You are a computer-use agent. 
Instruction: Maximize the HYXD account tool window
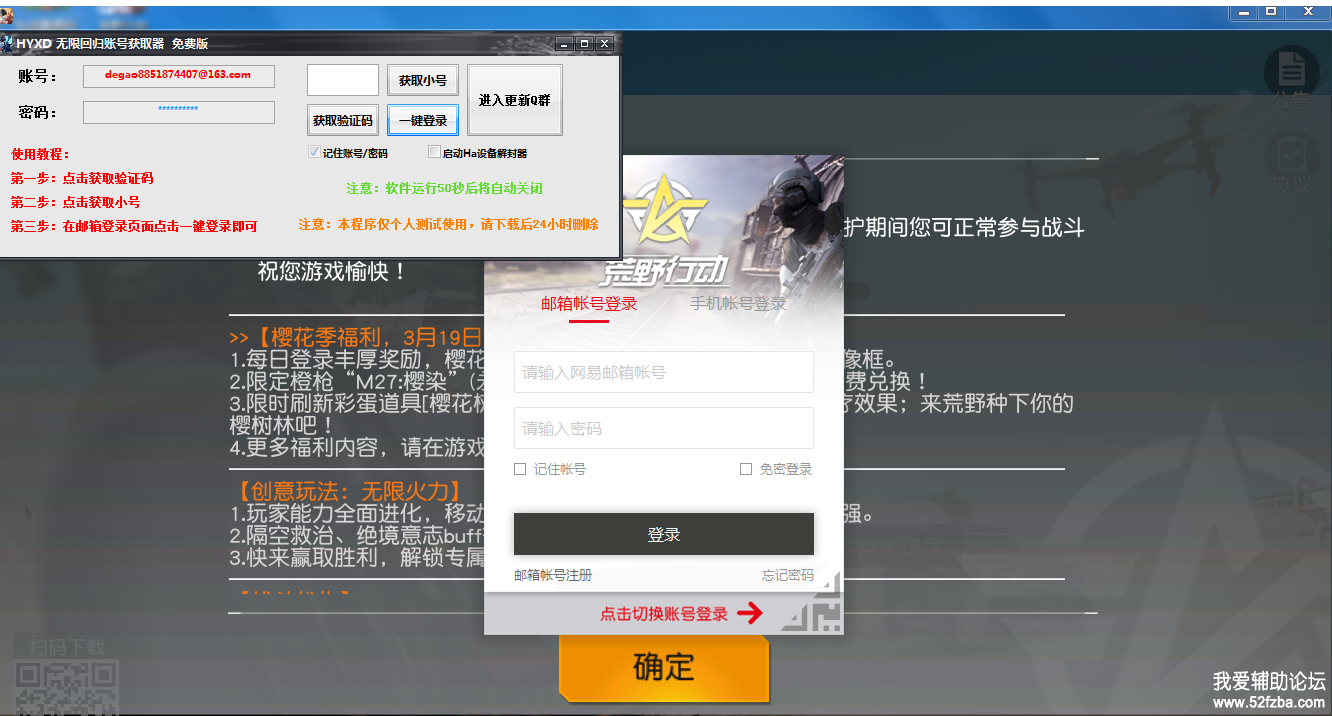pyautogui.click(x=585, y=44)
